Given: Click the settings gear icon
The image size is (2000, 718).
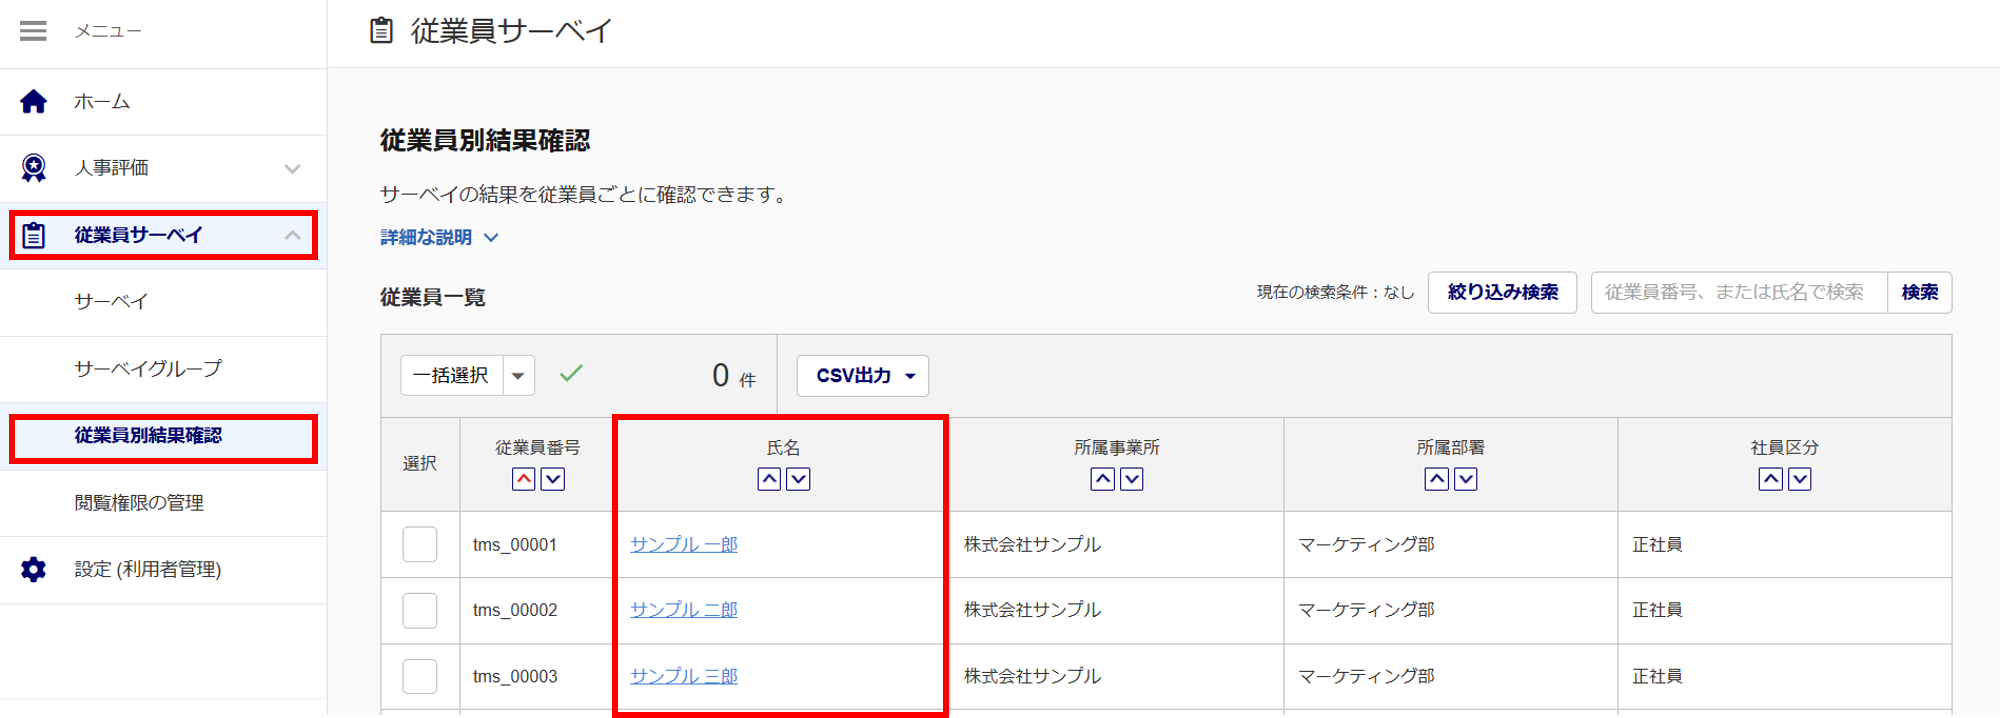Looking at the screenshot, I should click(x=33, y=569).
